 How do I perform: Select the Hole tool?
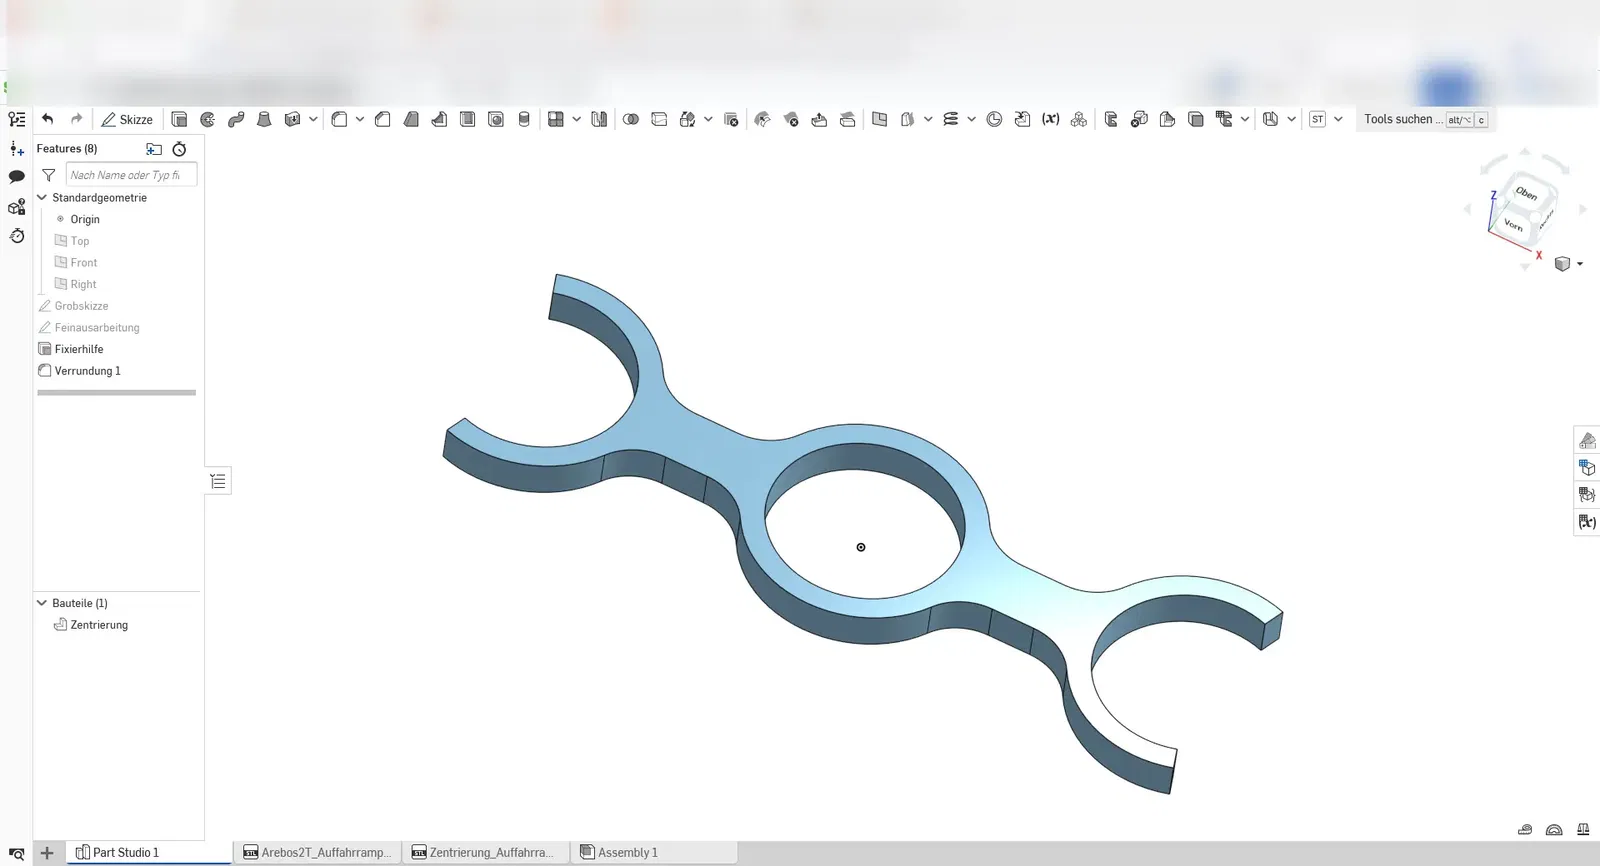click(495, 119)
